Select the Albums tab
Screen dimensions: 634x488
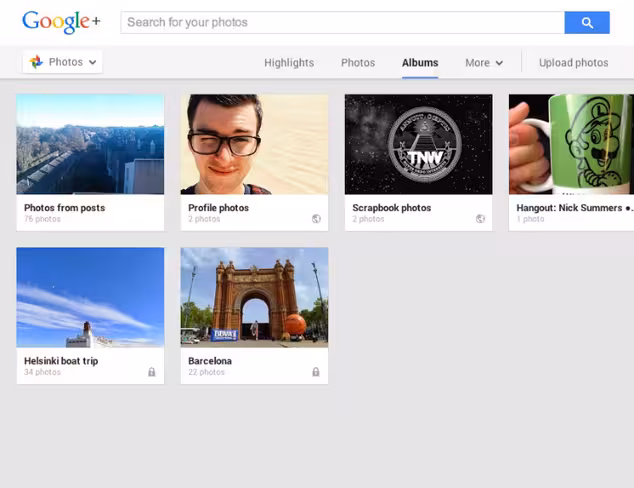(420, 63)
